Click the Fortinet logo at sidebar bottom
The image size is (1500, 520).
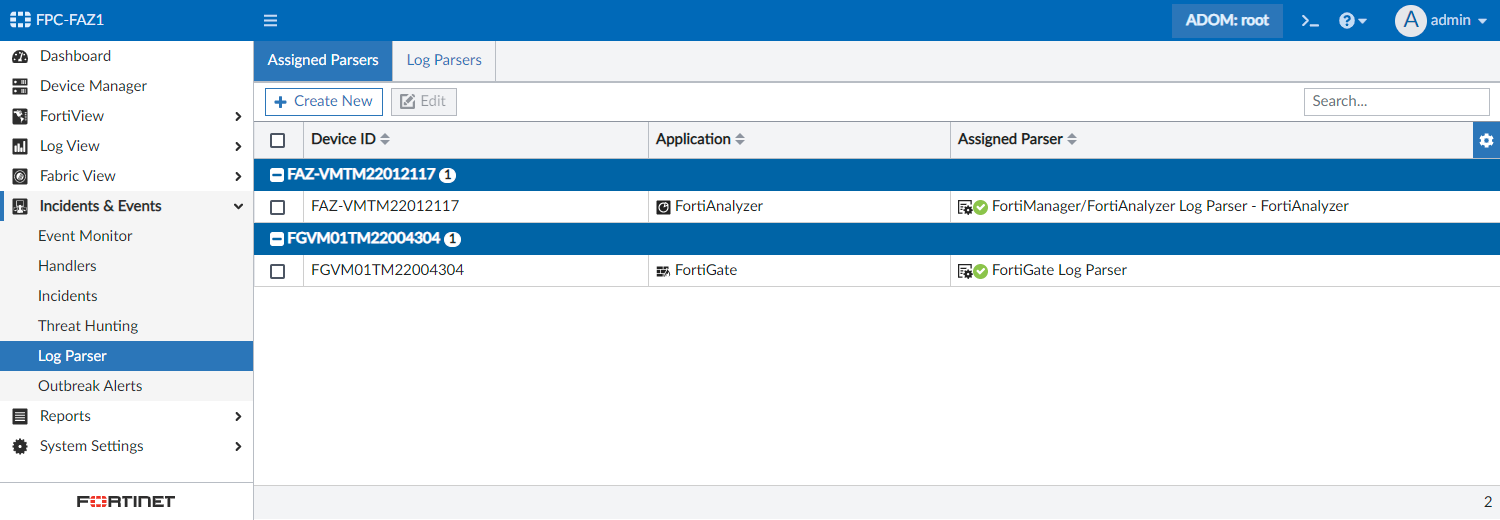coord(126,501)
